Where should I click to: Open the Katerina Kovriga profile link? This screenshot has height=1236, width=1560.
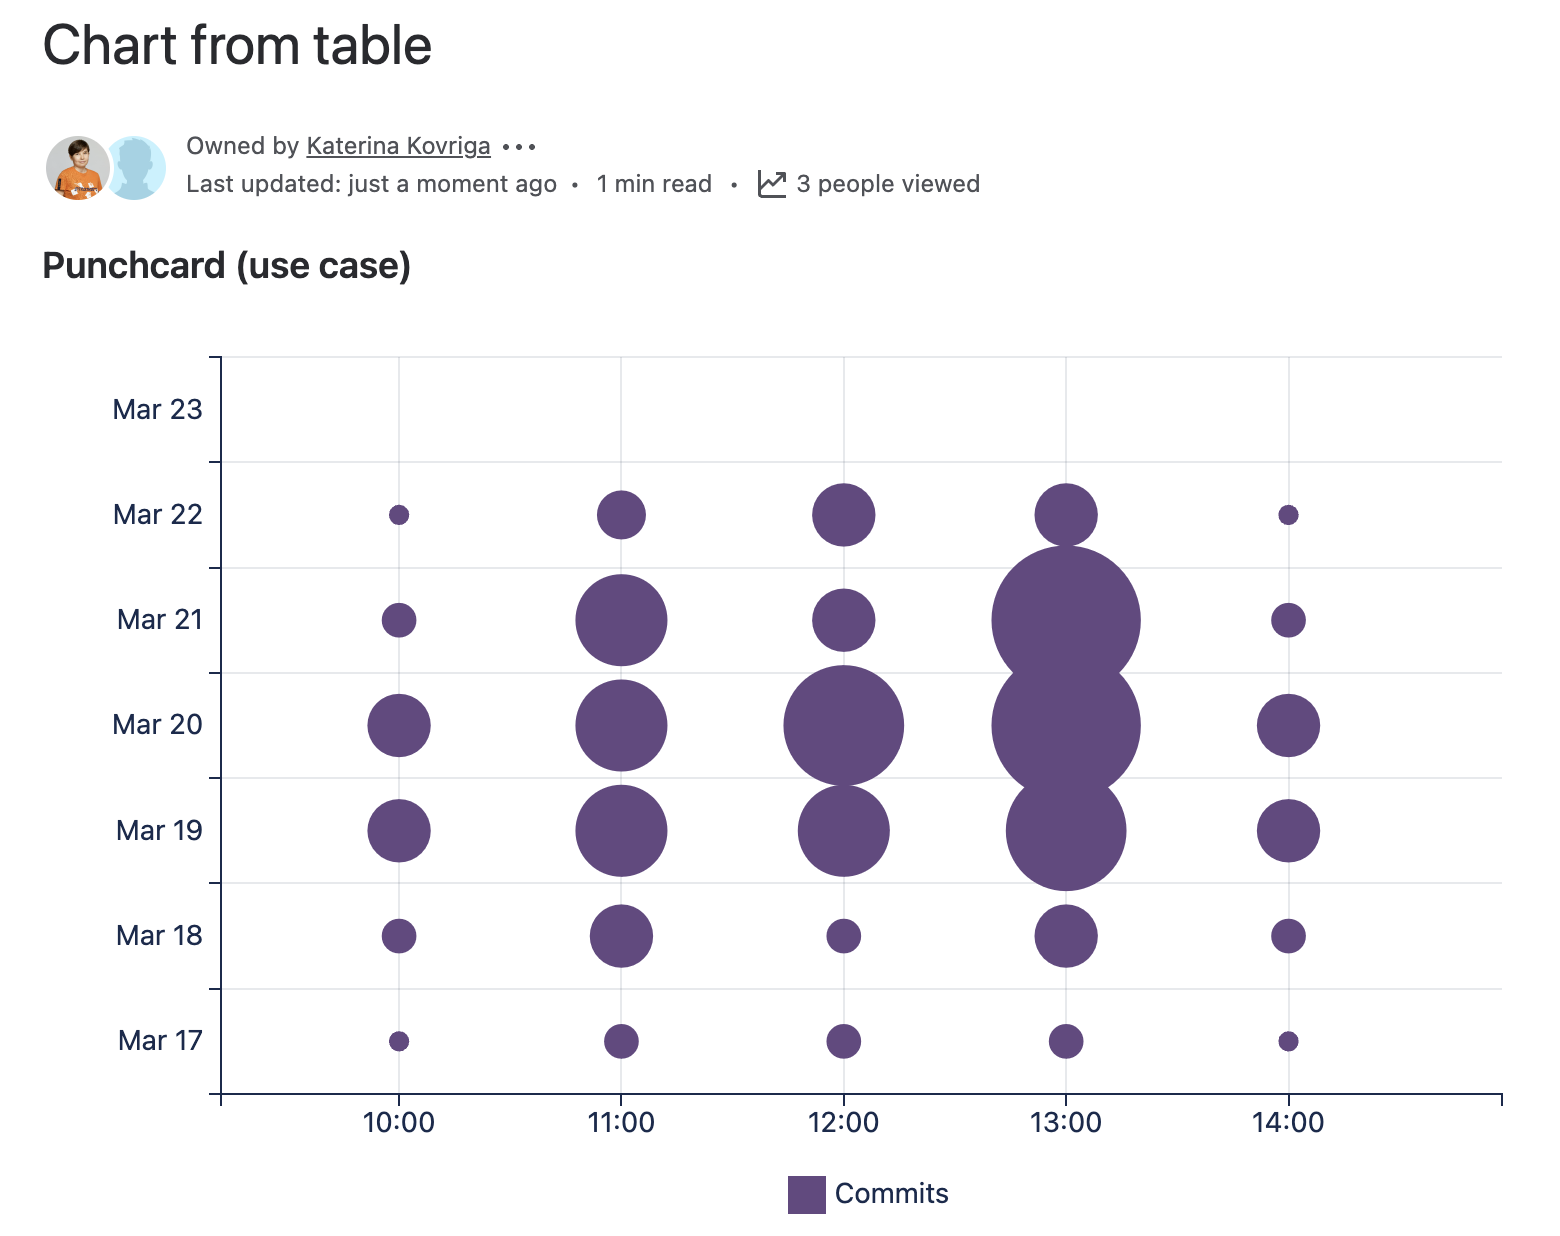click(398, 146)
